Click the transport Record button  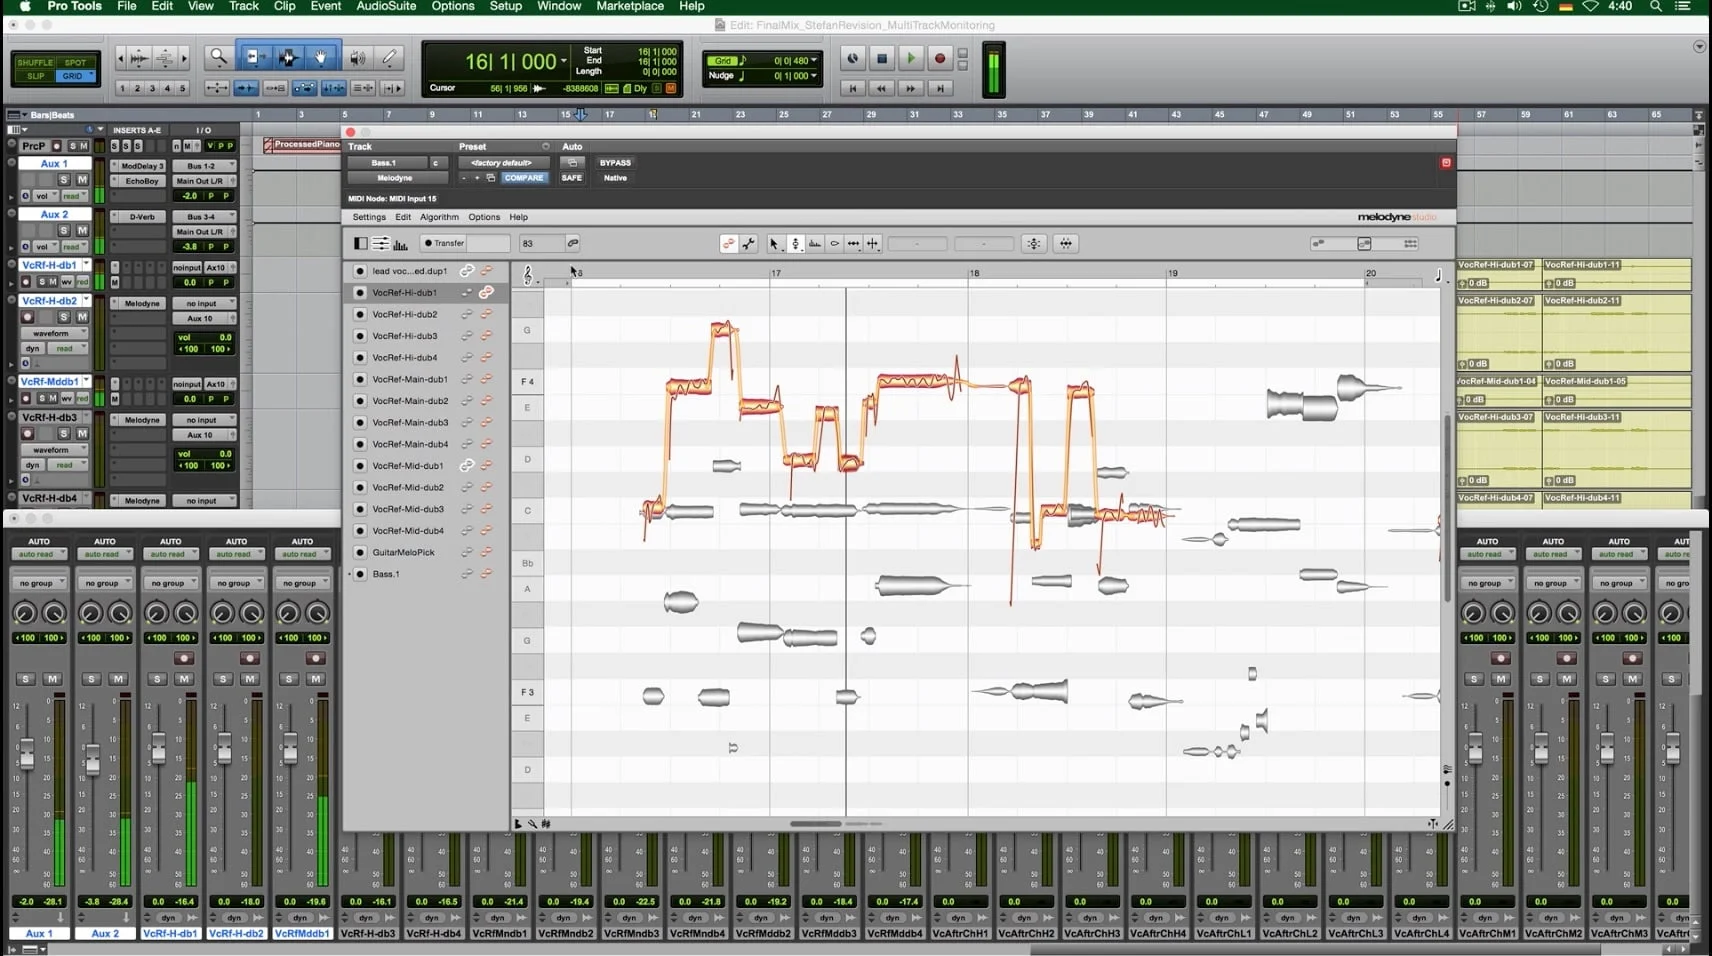940,59
